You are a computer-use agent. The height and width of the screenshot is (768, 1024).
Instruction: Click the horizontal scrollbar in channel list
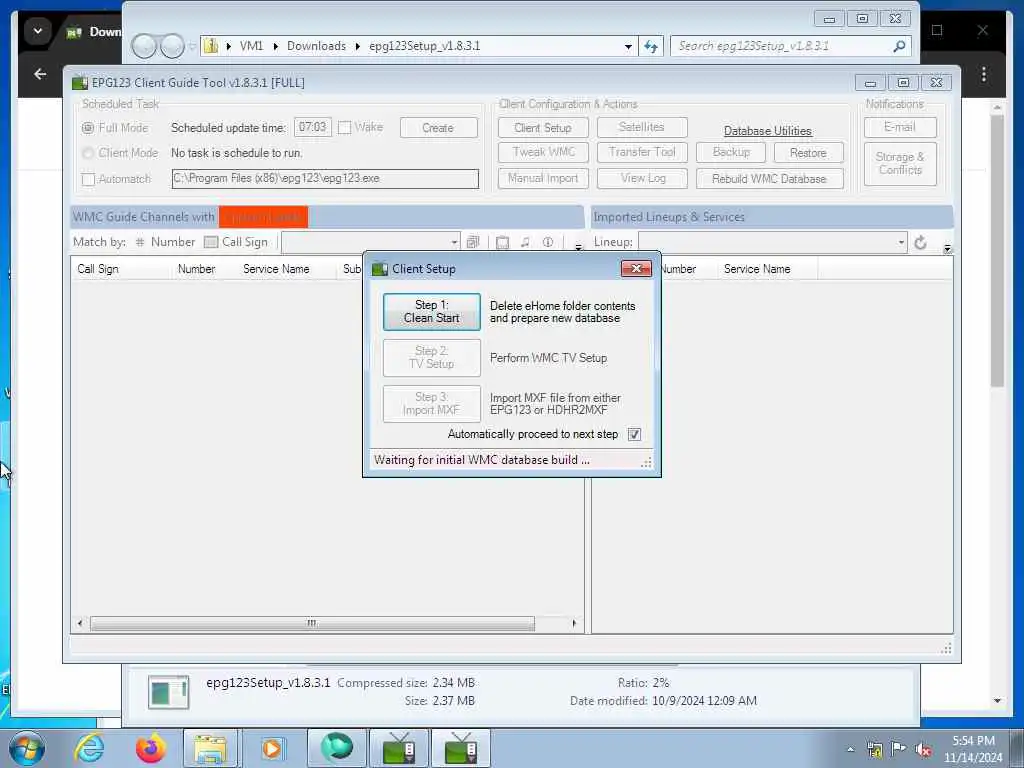pos(312,624)
